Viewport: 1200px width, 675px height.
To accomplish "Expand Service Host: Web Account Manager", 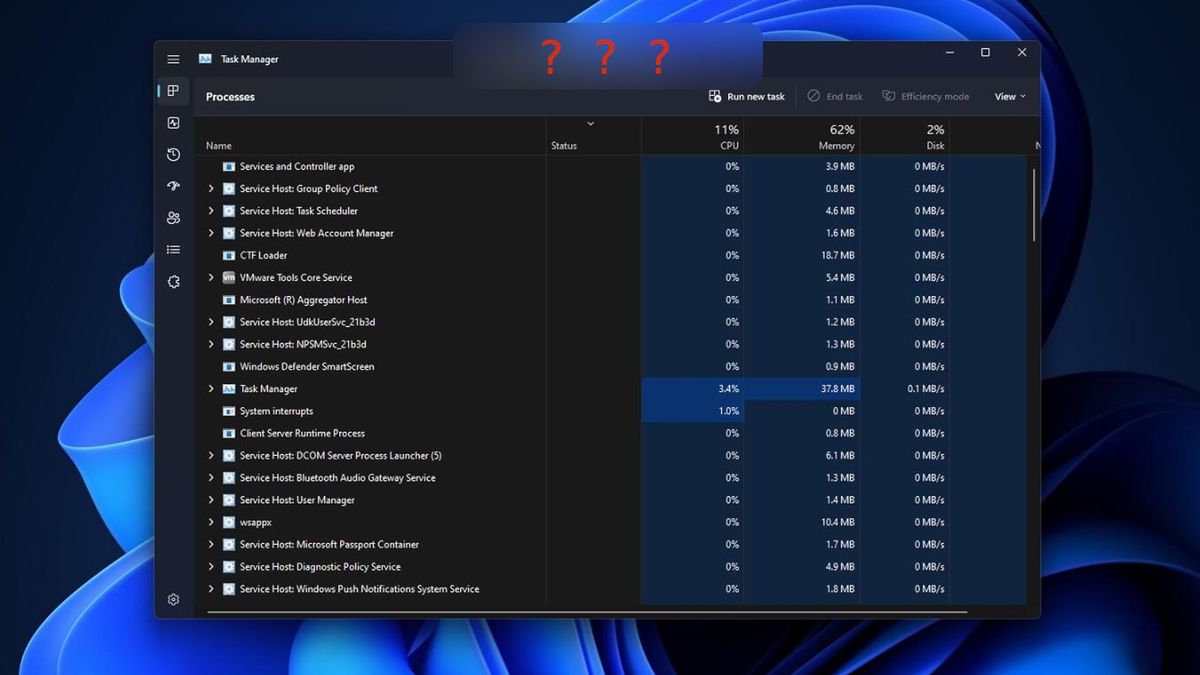I will pyautogui.click(x=211, y=233).
